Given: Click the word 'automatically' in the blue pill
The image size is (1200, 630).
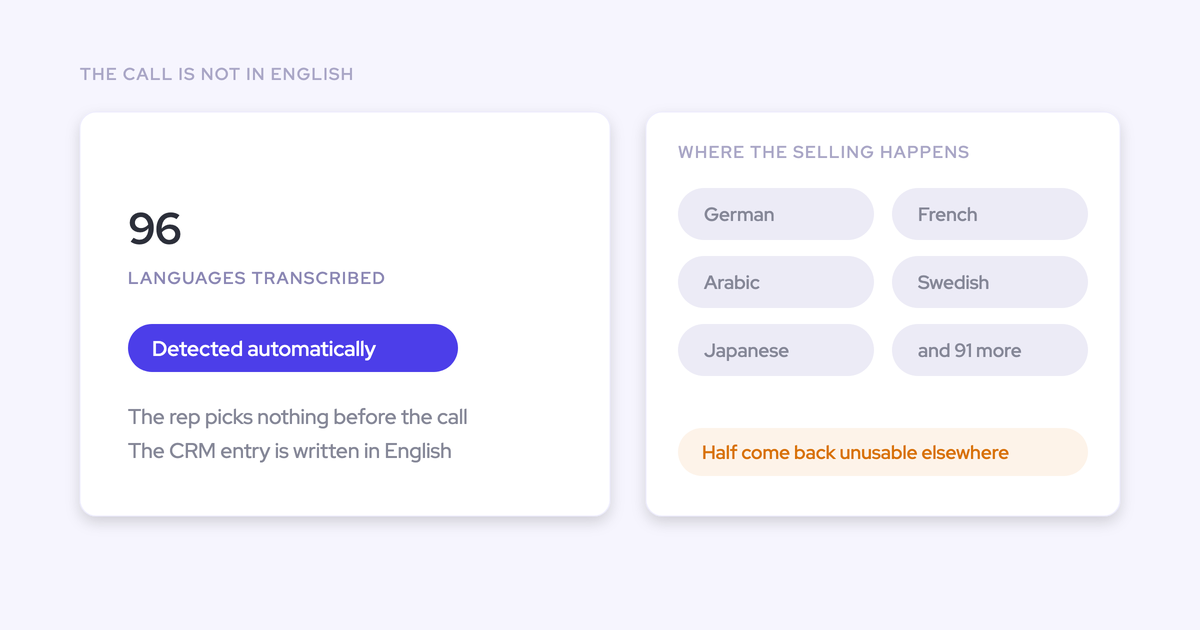Looking at the screenshot, I should click(312, 349).
